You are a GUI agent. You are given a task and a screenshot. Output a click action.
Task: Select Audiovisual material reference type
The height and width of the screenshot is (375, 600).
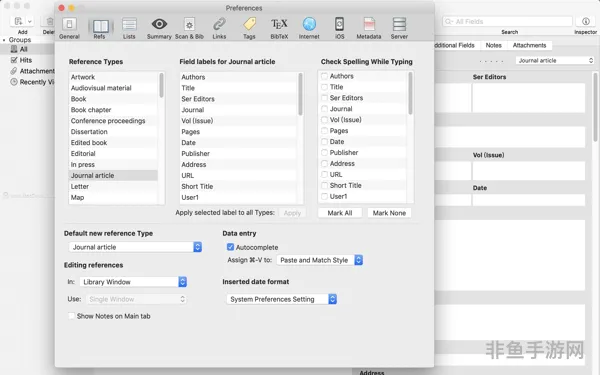[x=113, y=88]
